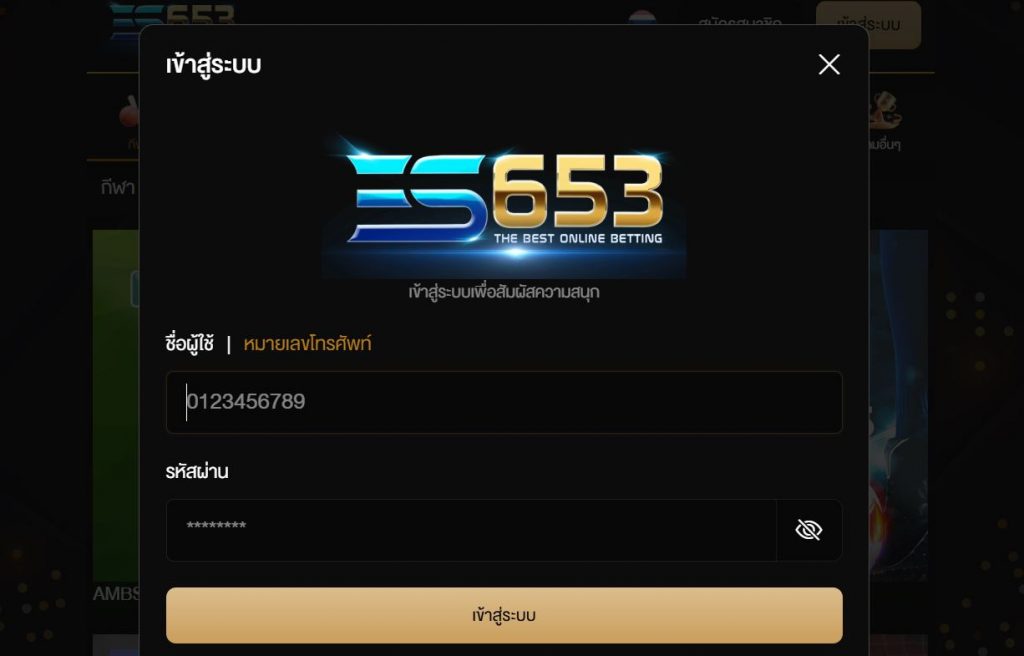Click the เกมอื่นๆ category label

pyautogui.click(x=885, y=145)
